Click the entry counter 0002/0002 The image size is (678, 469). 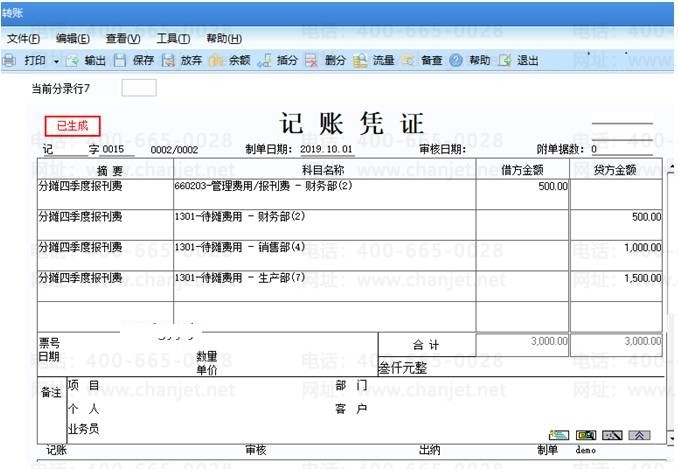[174, 150]
